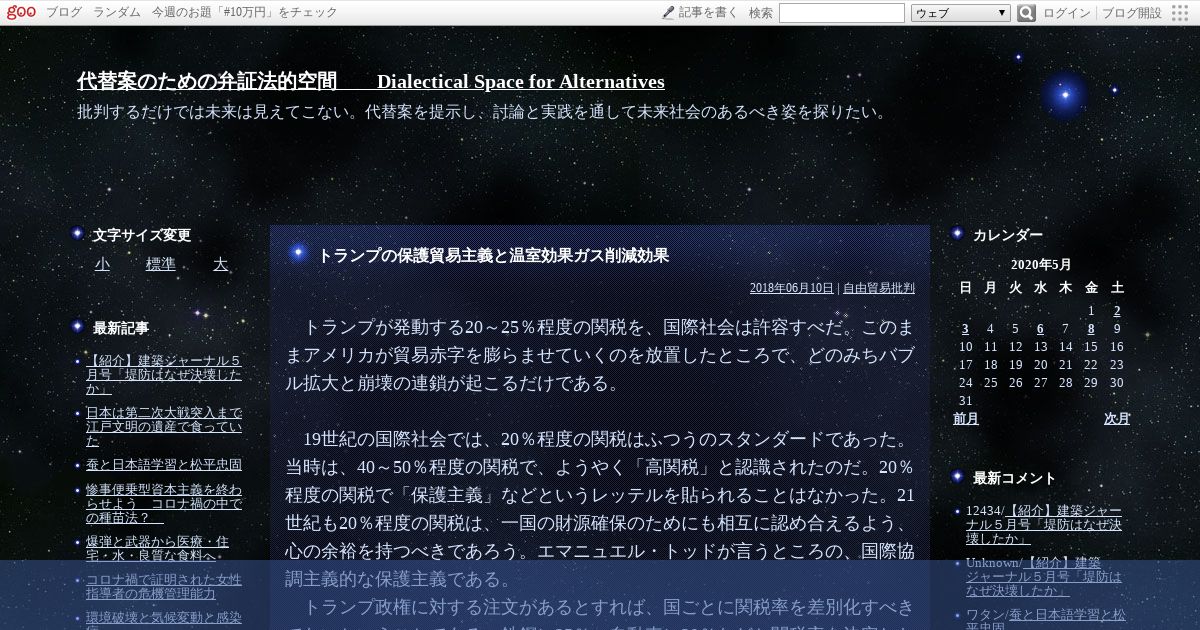The width and height of the screenshot is (1200, 630).
Task: Click the 最新記事 heading
Action: point(120,328)
